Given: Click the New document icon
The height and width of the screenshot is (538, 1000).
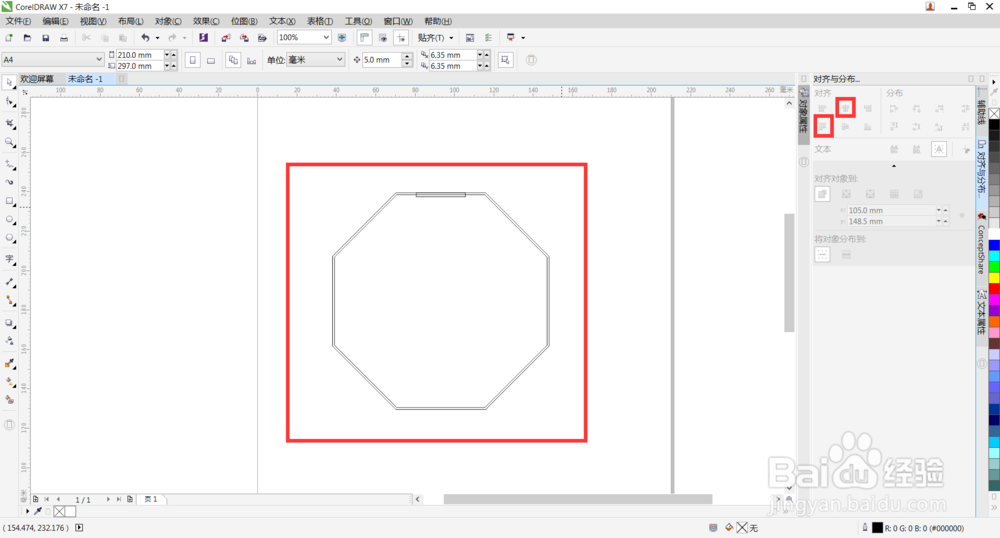Looking at the screenshot, I should point(9,38).
